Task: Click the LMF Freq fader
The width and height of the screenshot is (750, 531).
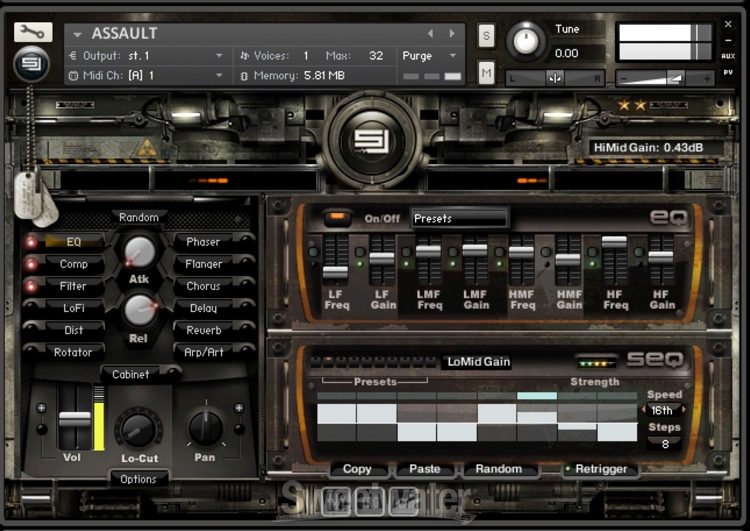Action: point(429,252)
